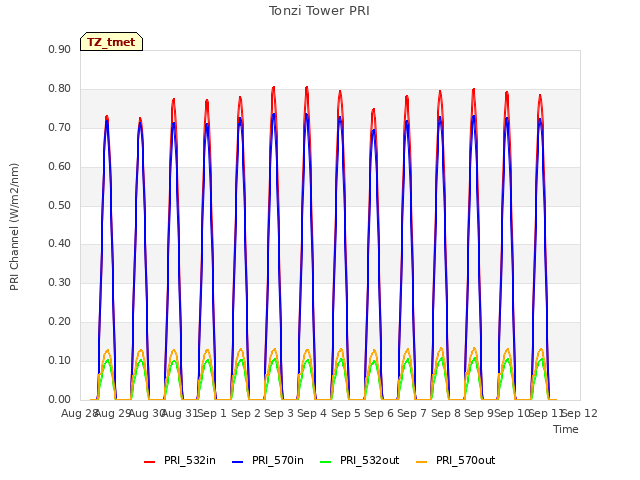
Task: Click the 0.10 y-axis tick label
Action: (60, 360)
